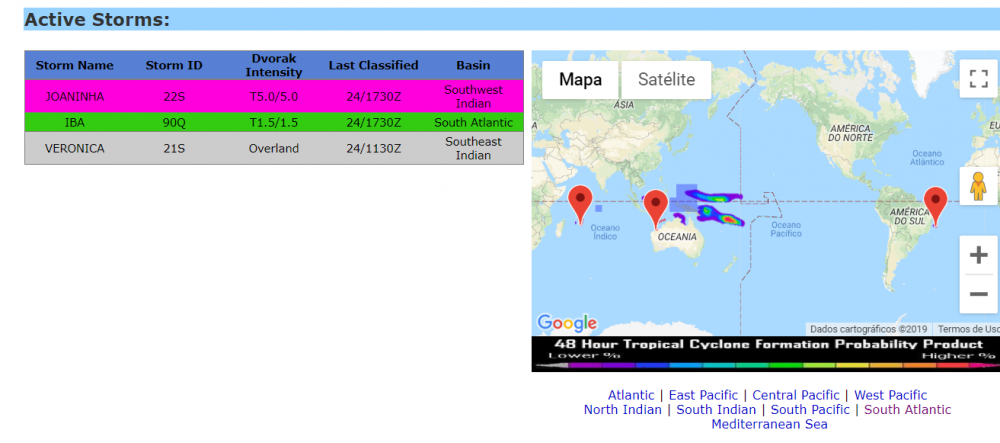Open the West Pacific basin link
1000x443 pixels.
pos(890,395)
